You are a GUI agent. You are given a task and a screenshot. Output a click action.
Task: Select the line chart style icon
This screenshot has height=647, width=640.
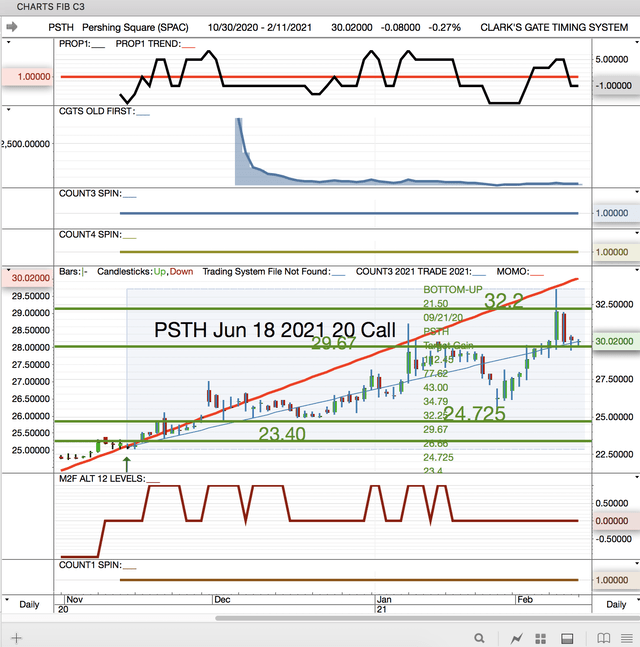pos(516,638)
